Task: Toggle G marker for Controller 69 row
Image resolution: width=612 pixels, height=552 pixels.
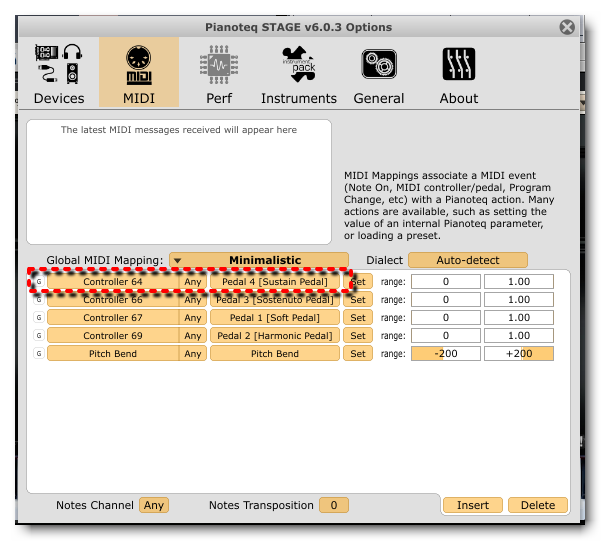Action: (39, 335)
